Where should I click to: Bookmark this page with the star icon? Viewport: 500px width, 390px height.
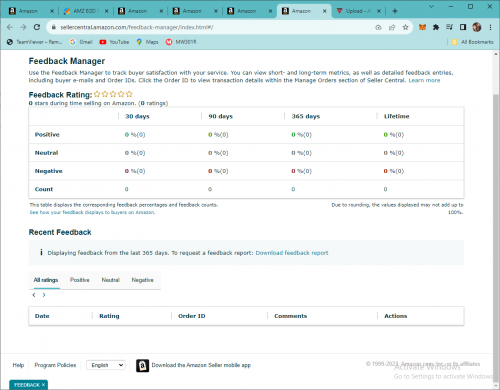tap(405, 27)
